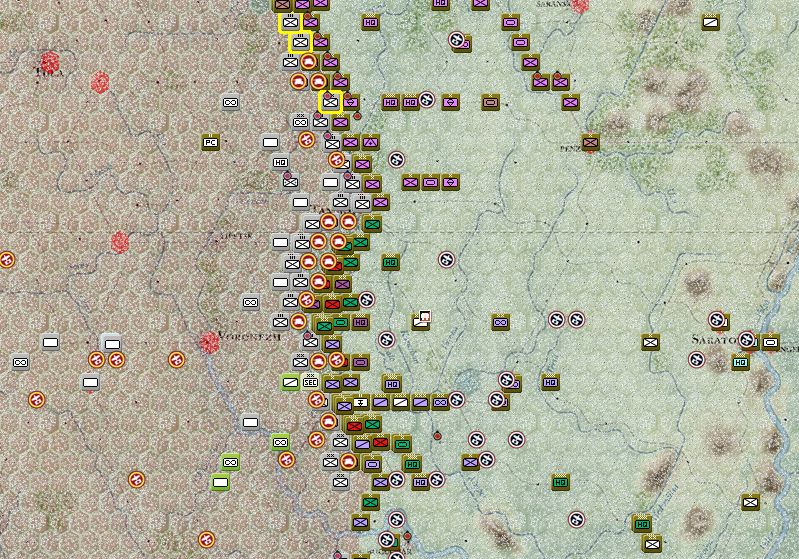Select red infantry counter left of green armor oval
Viewport: 799px width, 559px height.
(x=380, y=443)
